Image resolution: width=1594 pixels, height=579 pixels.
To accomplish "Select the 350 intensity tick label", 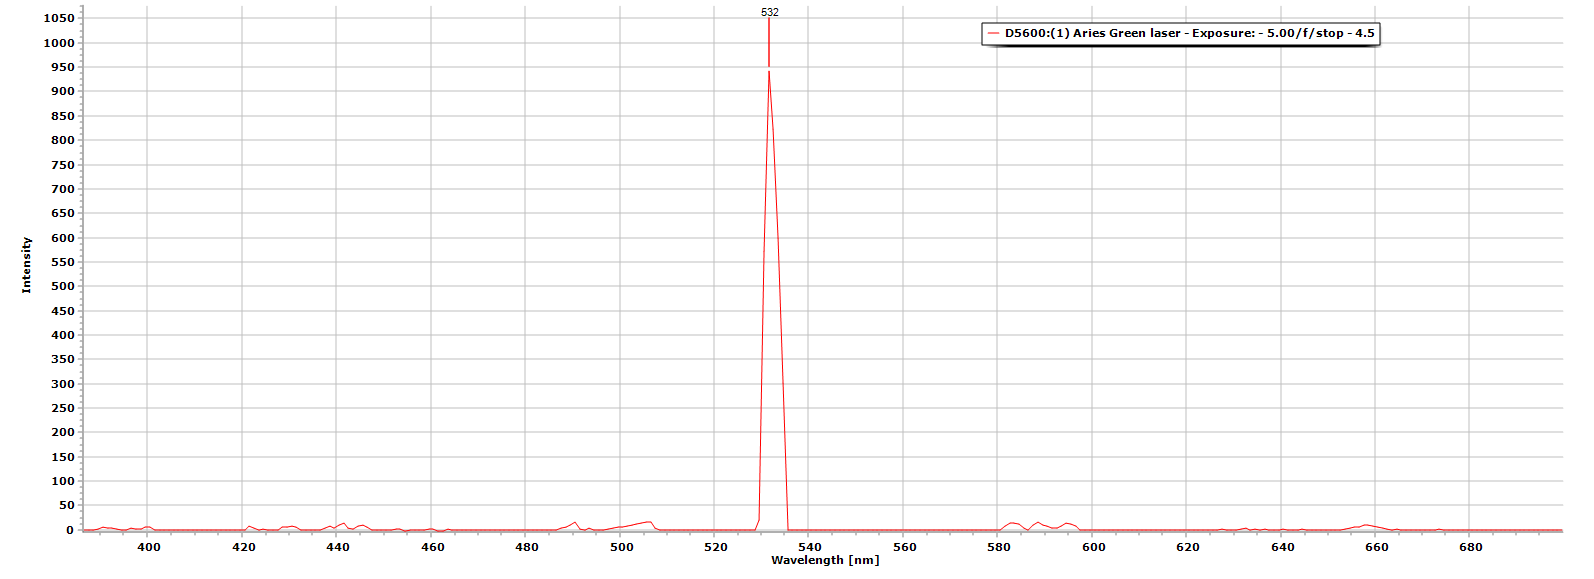I will tap(63, 359).
